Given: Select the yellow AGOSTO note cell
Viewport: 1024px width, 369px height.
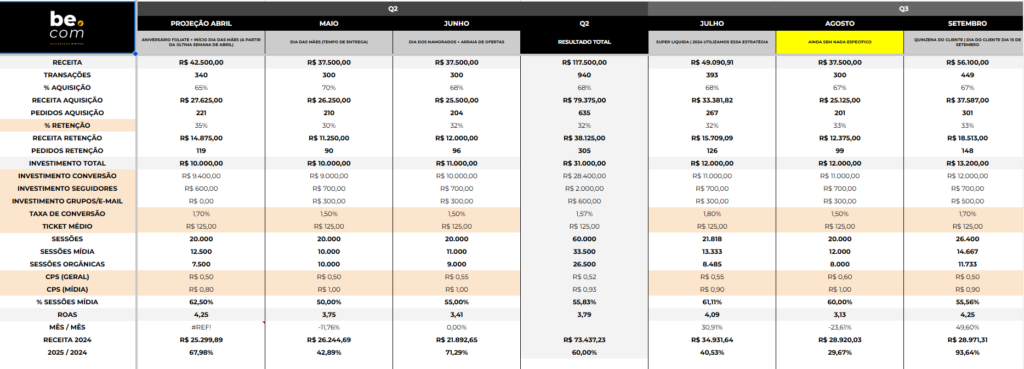Looking at the screenshot, I should 840,42.
